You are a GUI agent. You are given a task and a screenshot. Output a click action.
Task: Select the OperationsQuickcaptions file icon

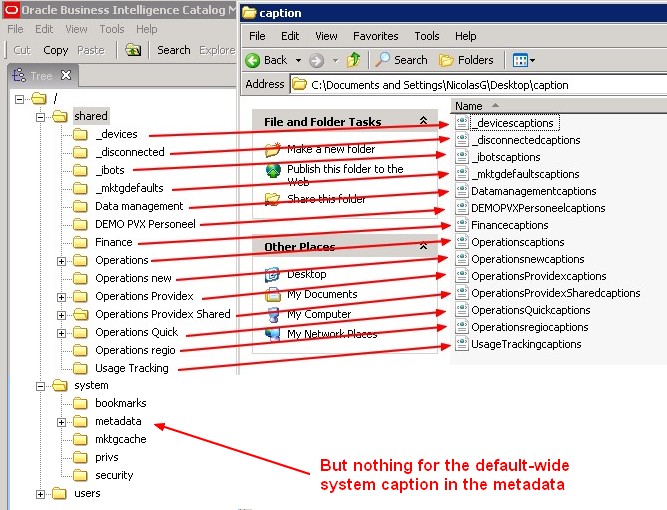point(462,310)
